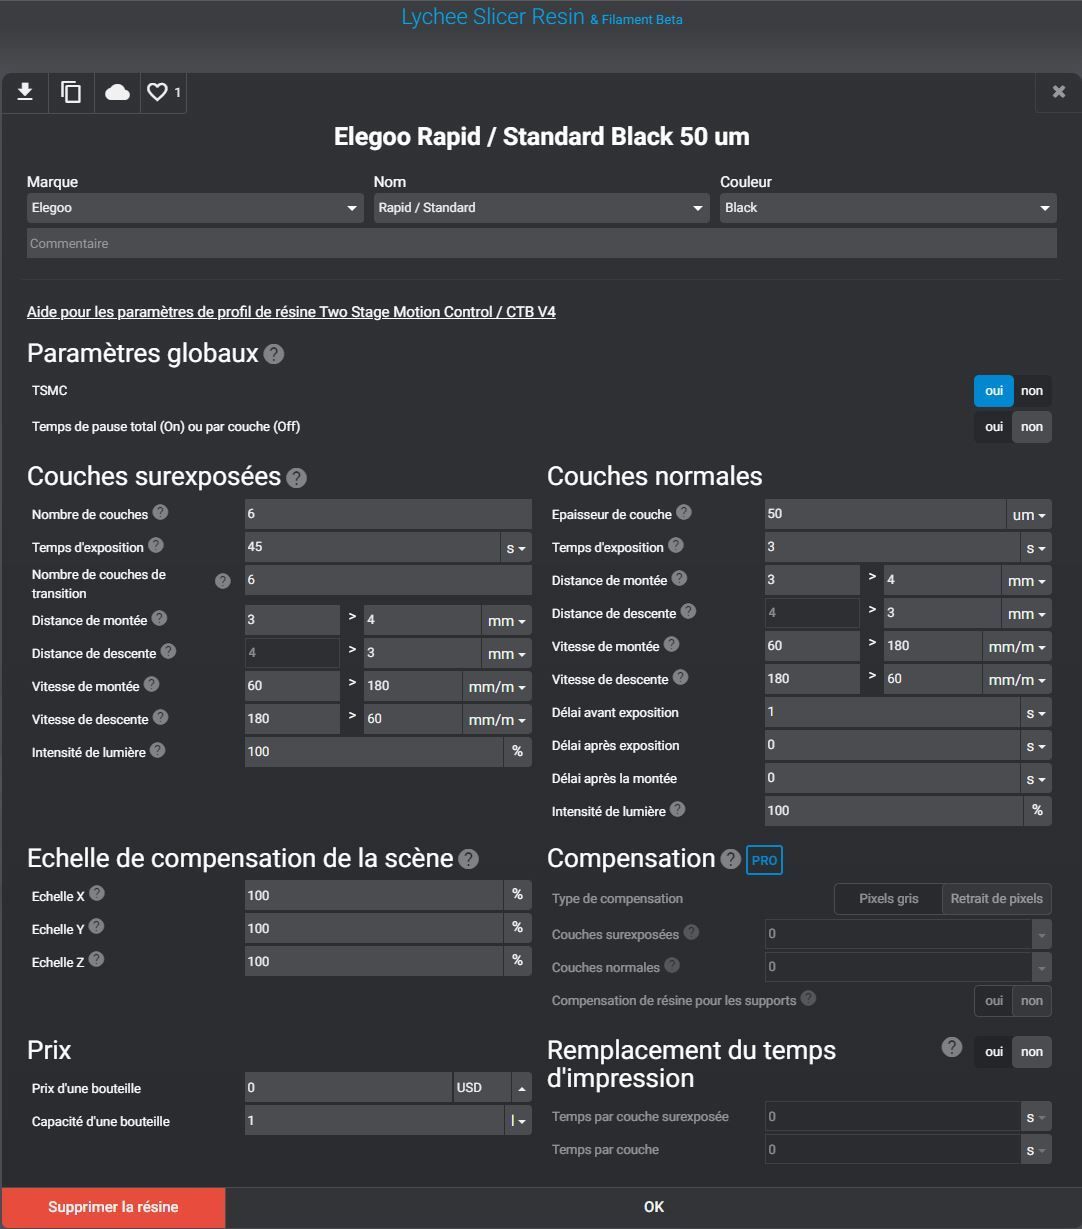Click help icon for Compensation de résine pour les supports
Viewport: 1082px width, 1229px height.
point(808,998)
